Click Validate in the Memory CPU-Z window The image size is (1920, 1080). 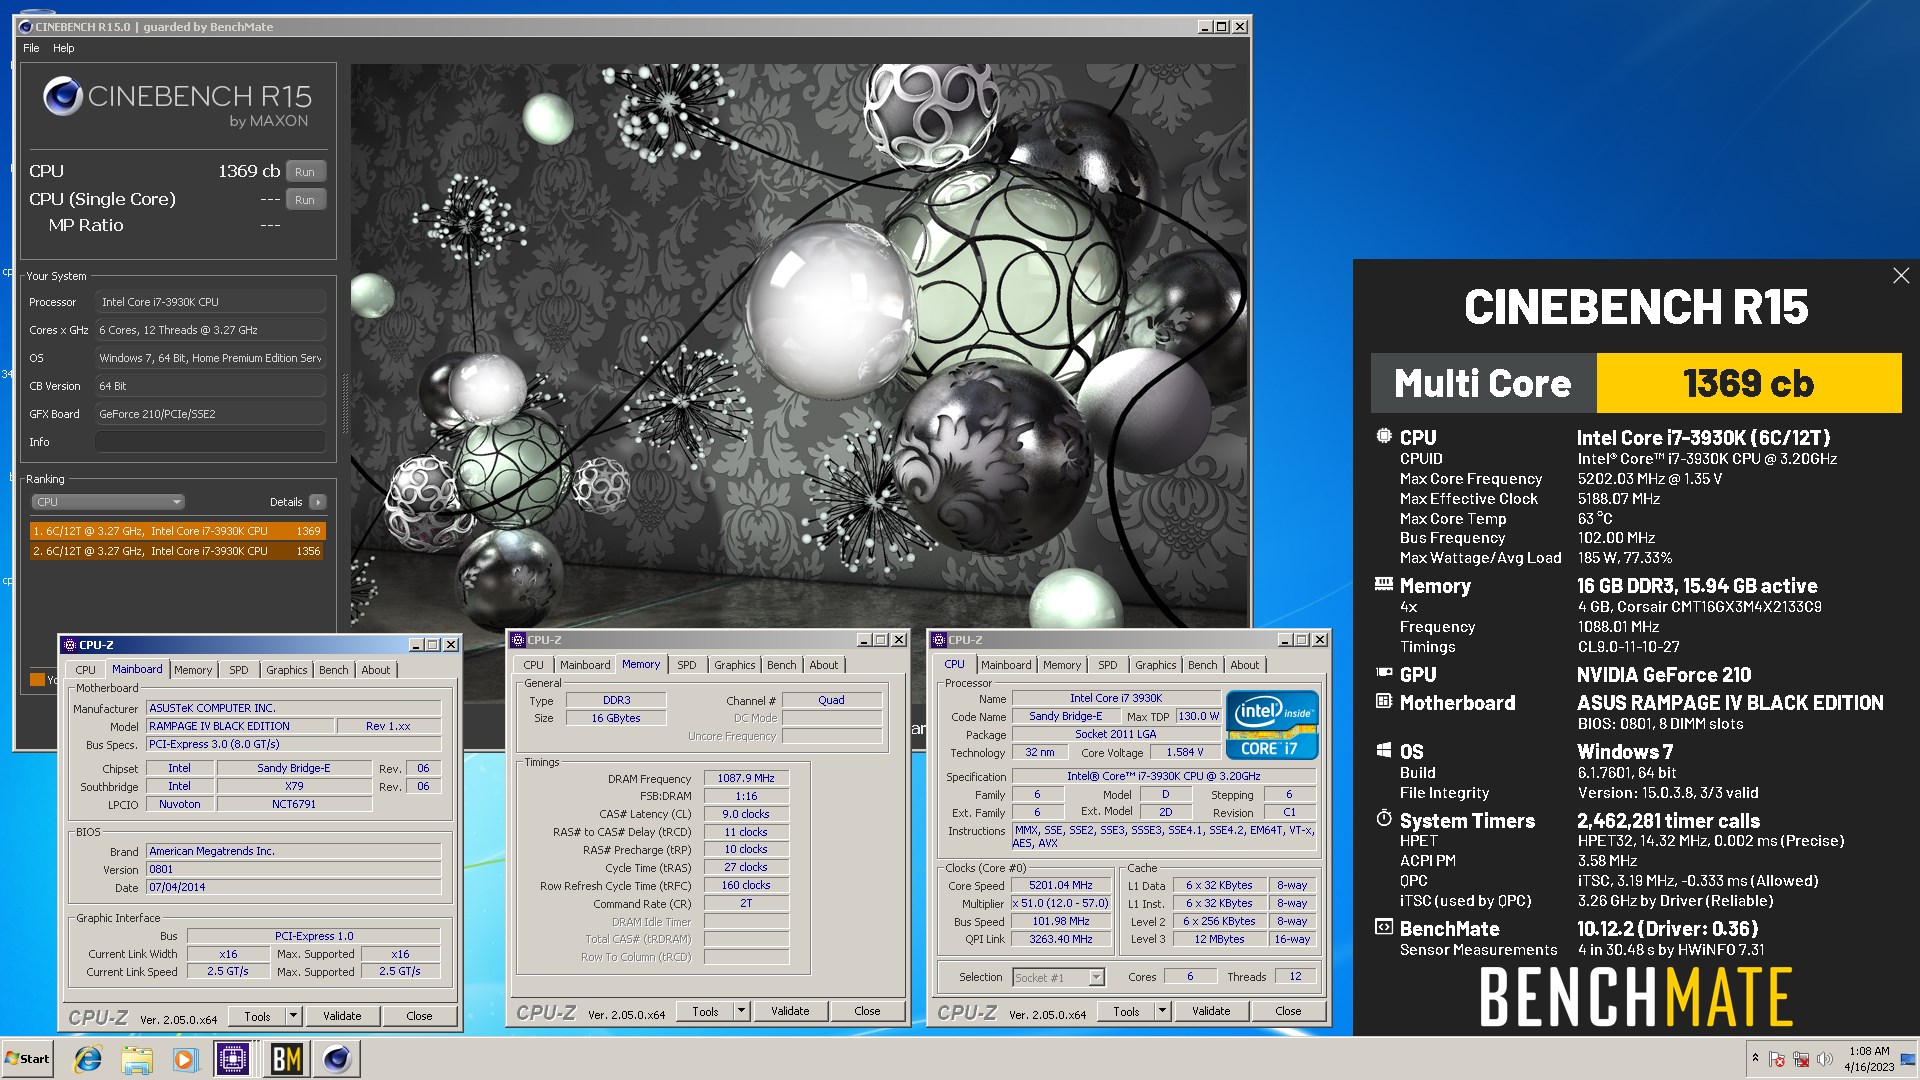coord(790,1011)
